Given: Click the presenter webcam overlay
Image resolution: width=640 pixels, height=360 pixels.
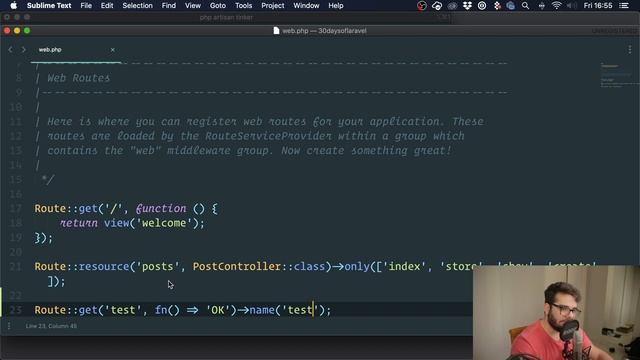Looking at the screenshot, I should [556, 313].
